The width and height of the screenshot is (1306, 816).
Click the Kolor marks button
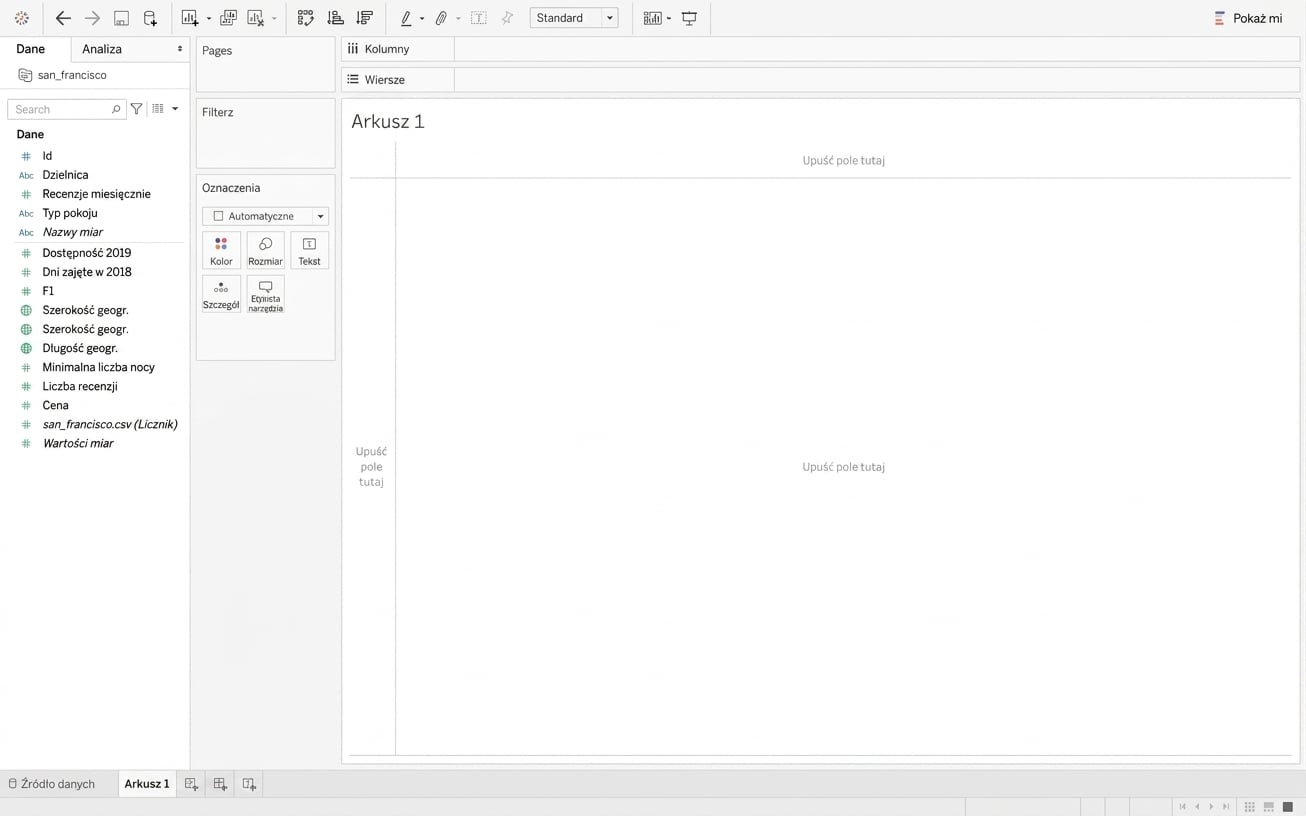coord(221,250)
